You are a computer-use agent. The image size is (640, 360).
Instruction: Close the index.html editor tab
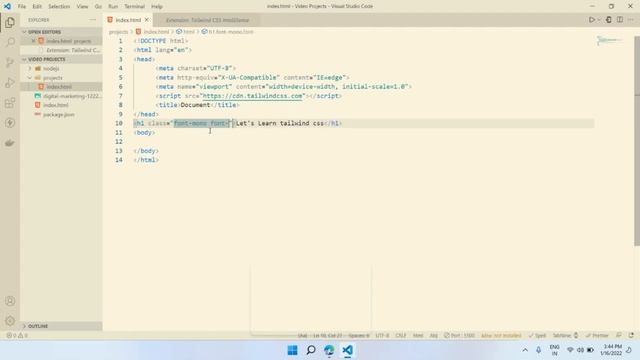coord(147,20)
